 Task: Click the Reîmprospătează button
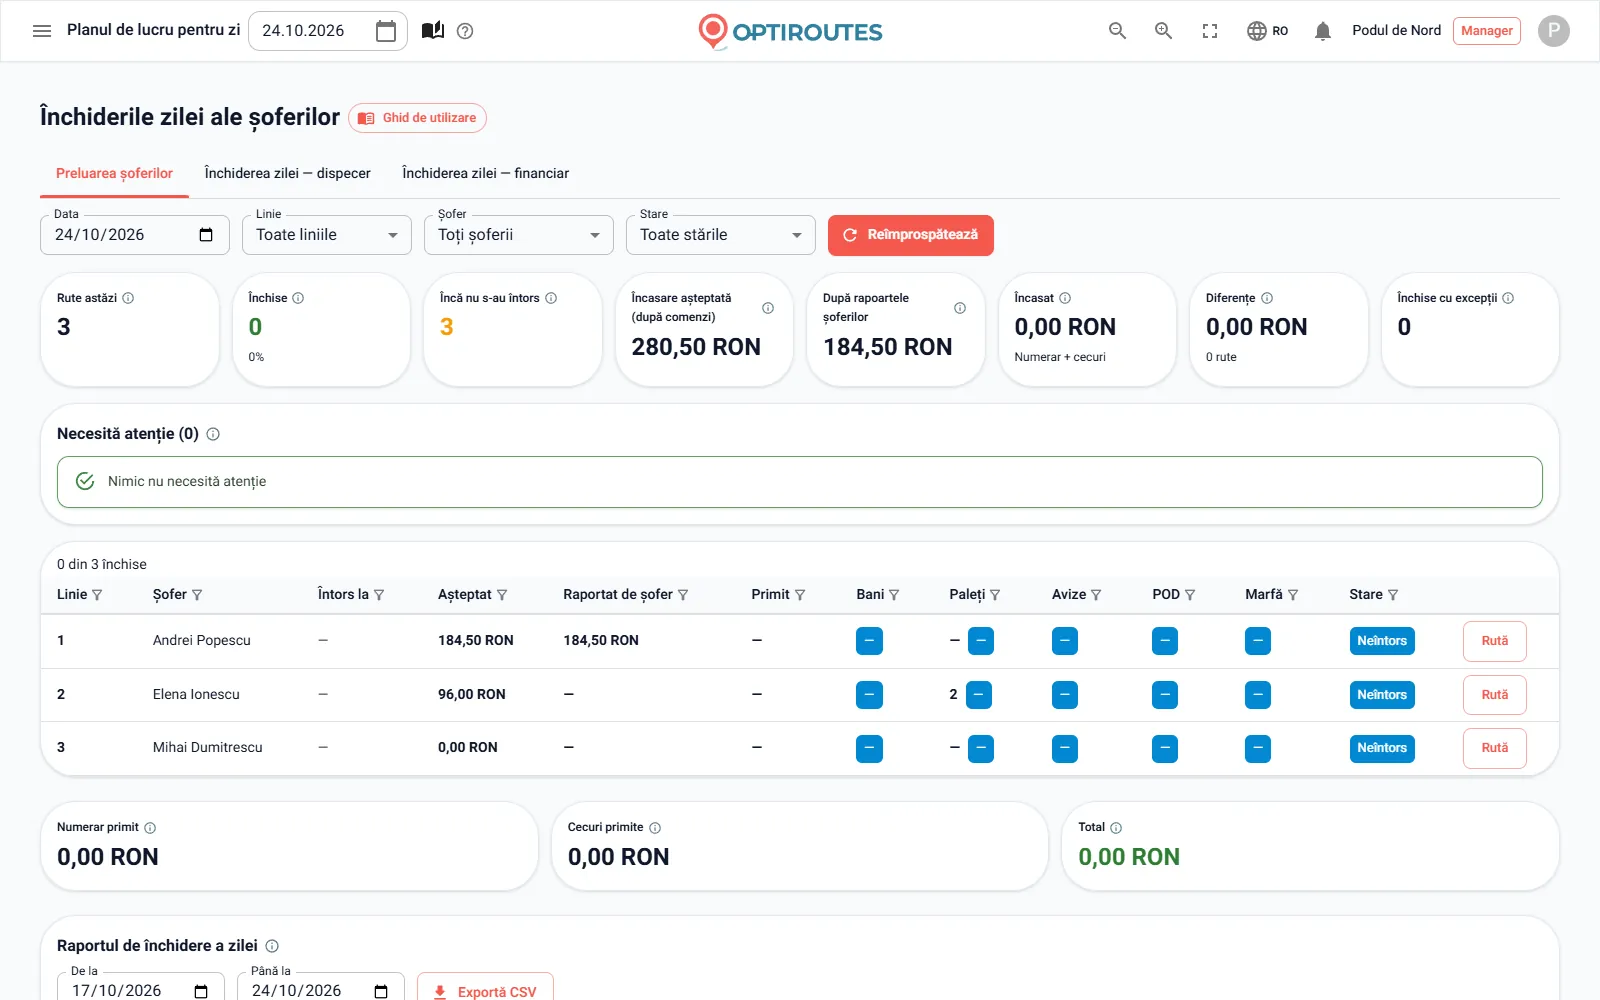point(911,235)
